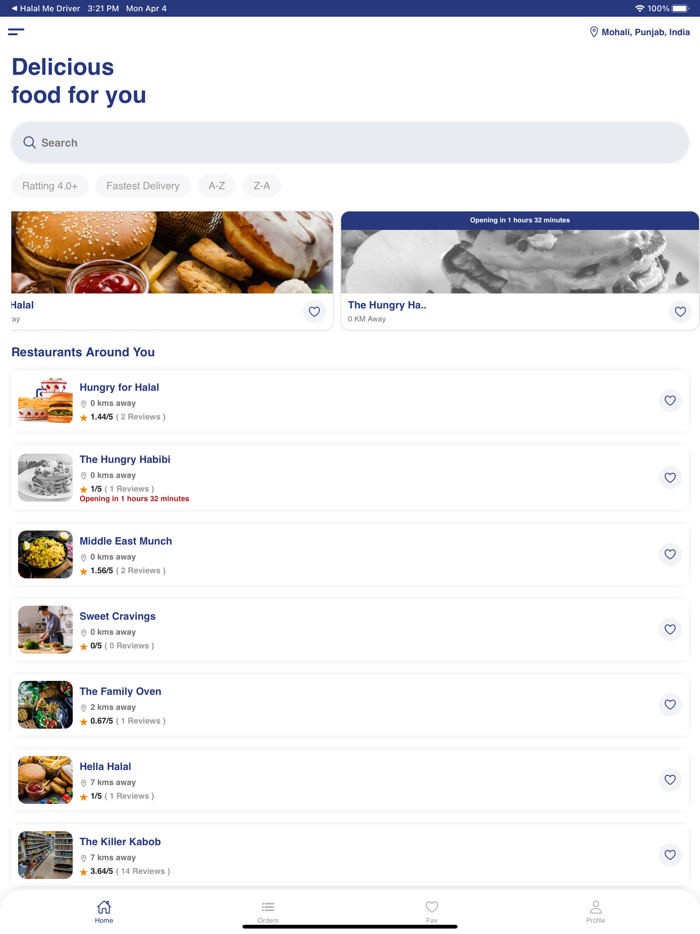Favorite Hungry for Halal with heart icon
Viewport: 700px width, 934px height.
click(670, 400)
